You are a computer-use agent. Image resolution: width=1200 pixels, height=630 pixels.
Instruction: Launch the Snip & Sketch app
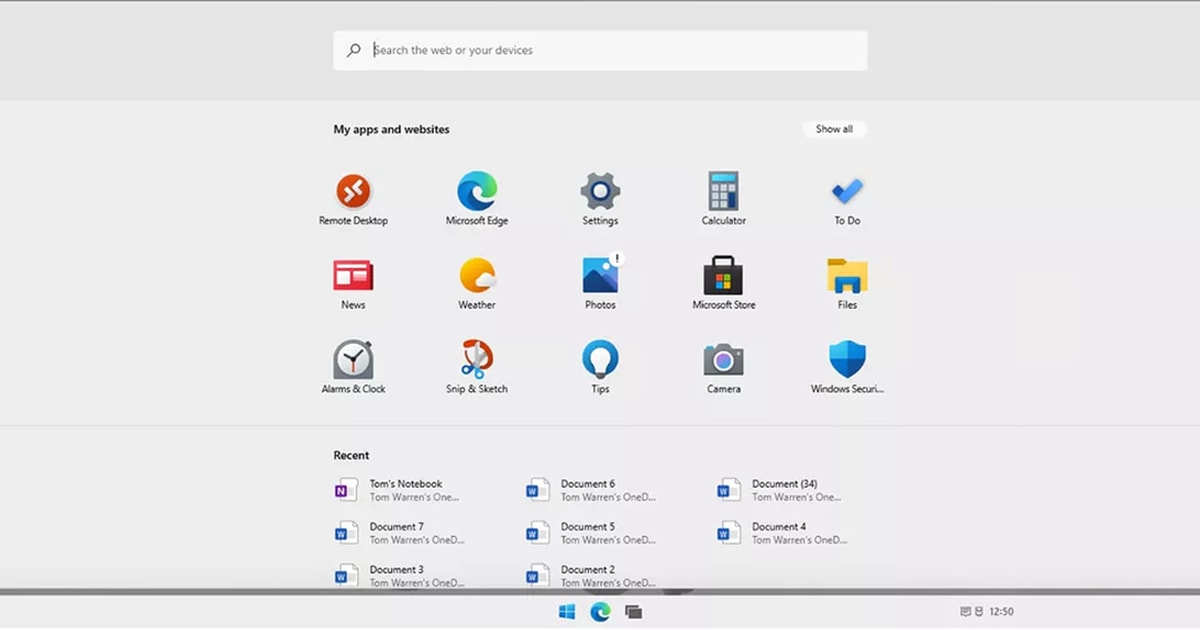click(x=477, y=367)
